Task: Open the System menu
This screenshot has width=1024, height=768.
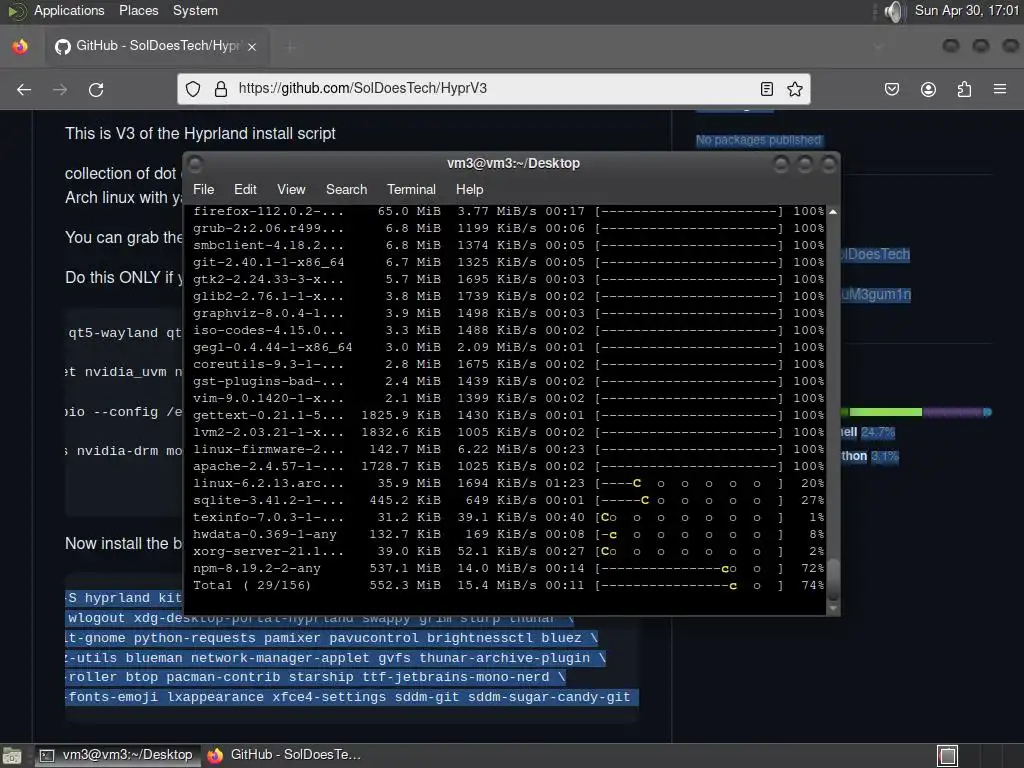Action: coord(195,10)
